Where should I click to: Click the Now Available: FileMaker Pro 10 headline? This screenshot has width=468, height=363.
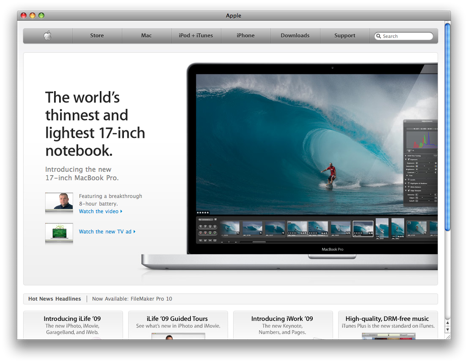point(132,299)
